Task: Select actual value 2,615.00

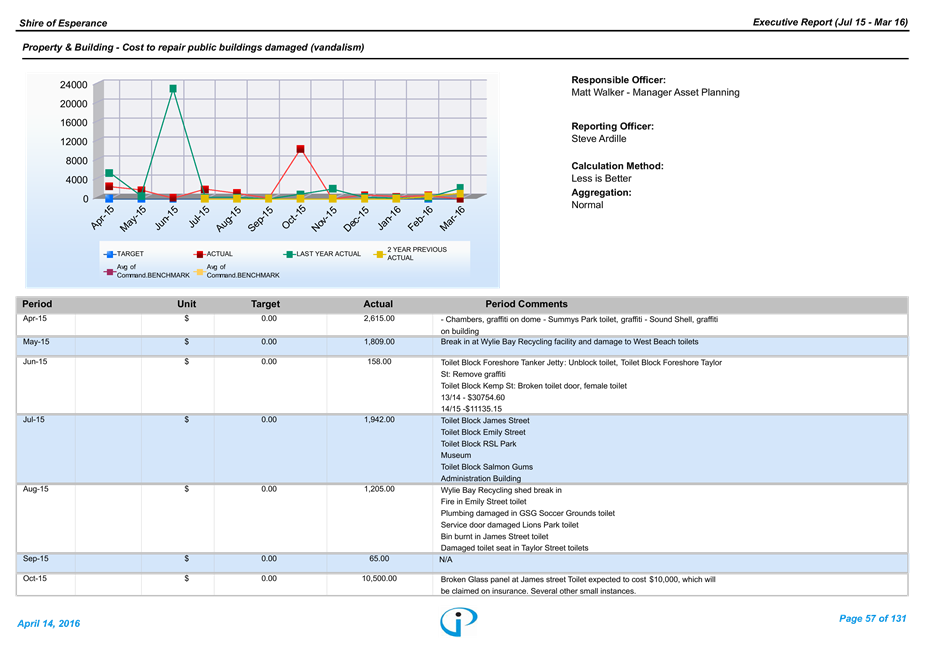Action: tap(379, 318)
